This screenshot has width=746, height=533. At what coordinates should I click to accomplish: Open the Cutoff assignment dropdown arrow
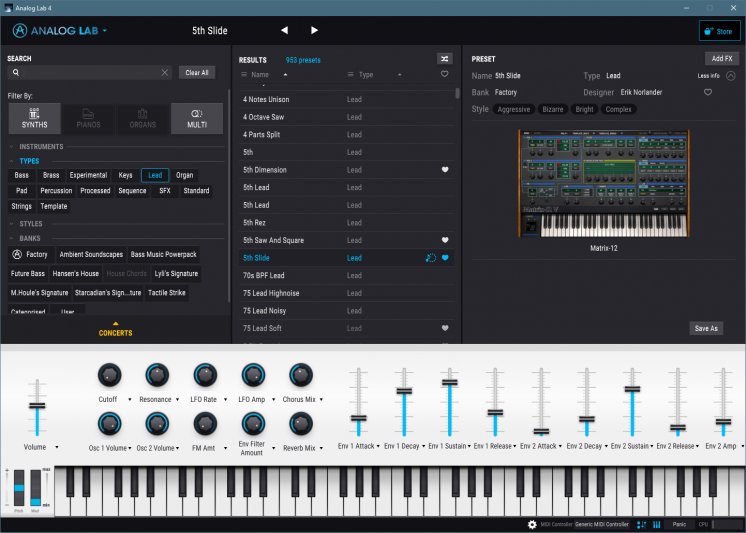click(x=129, y=400)
